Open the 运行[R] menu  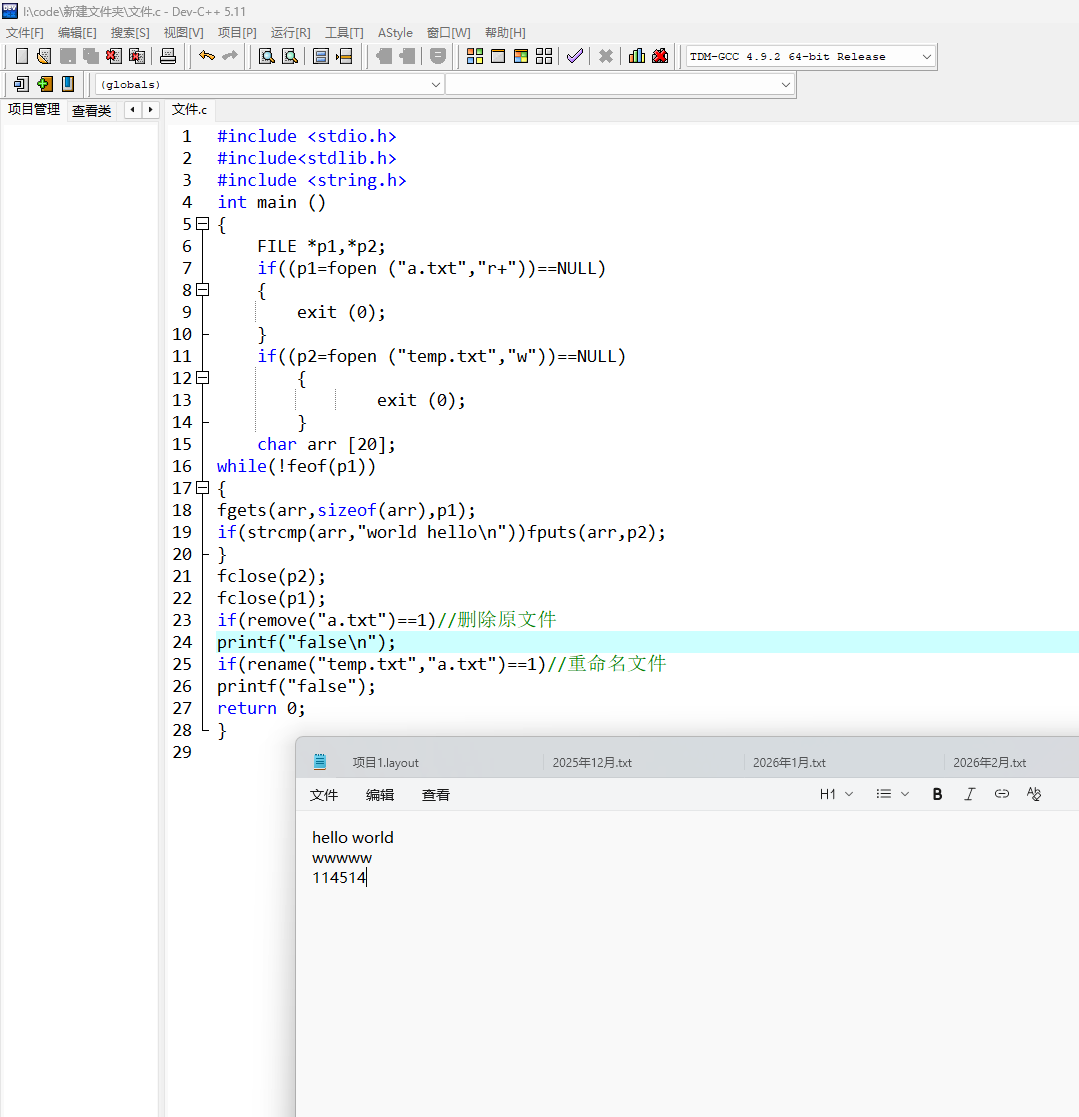291,33
